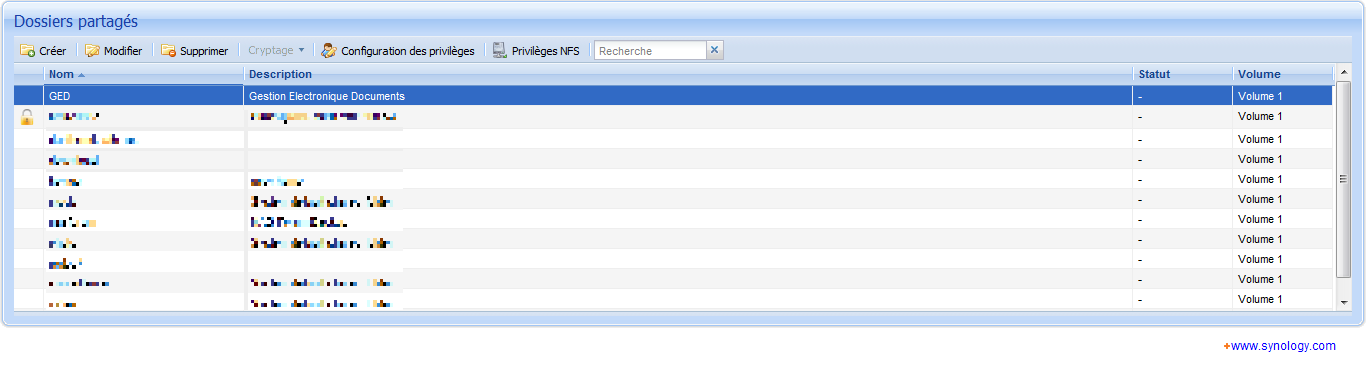Click the vertical scrollbar thumb
This screenshot has height=367, width=1368.
1344,179
